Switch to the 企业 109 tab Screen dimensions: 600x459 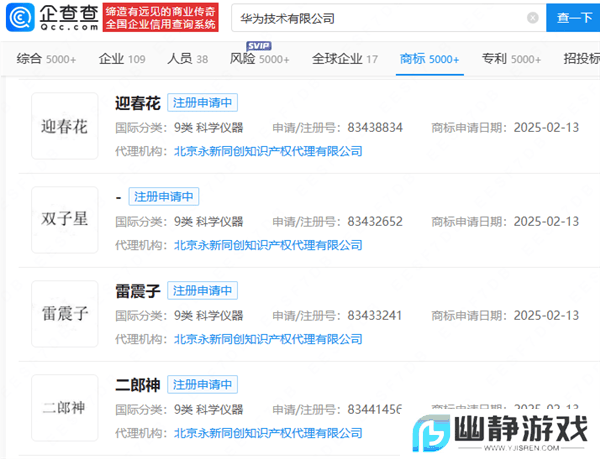[x=122, y=59]
